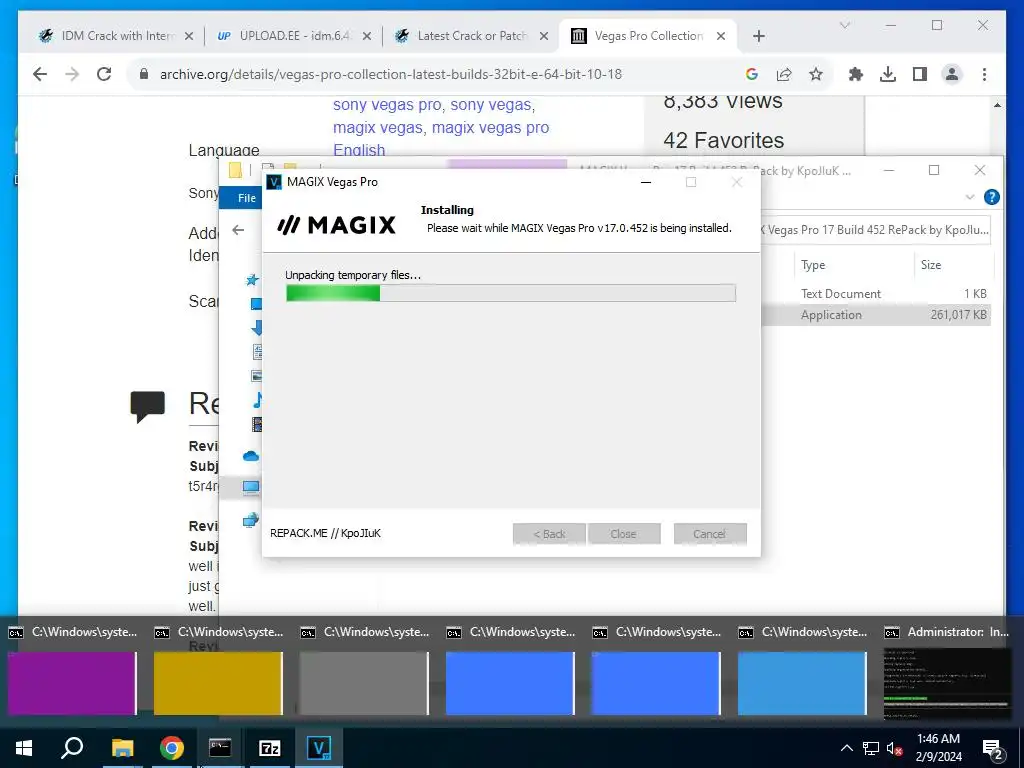1024x768 pixels.
Task: Go back in Chrome browser
Action: (x=40, y=74)
